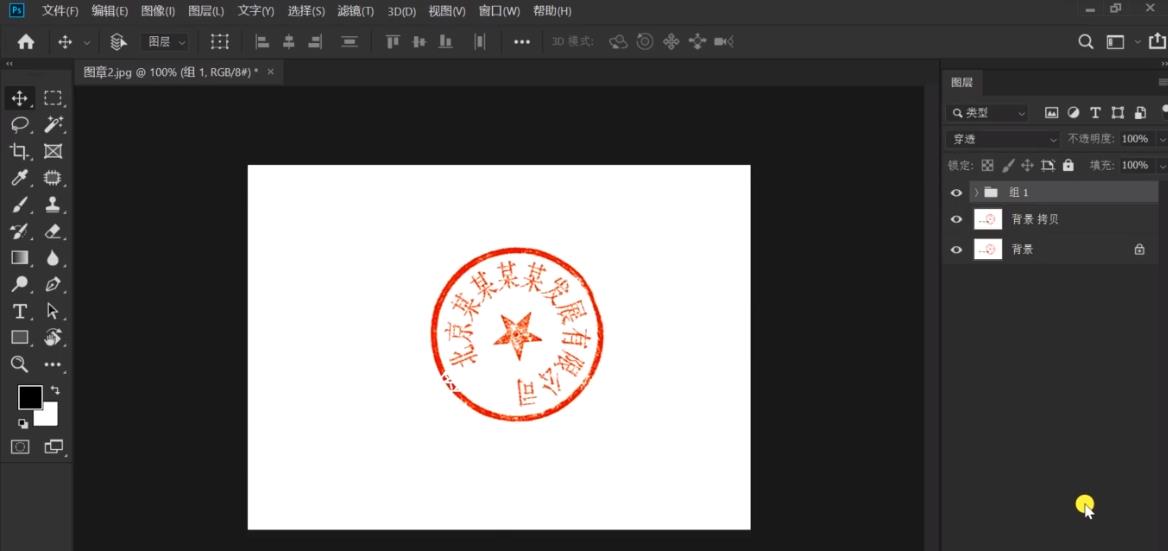This screenshot has width=1168, height=551.
Task: Select the Path Selection arrow tool
Action: pyautogui.click(x=52, y=311)
